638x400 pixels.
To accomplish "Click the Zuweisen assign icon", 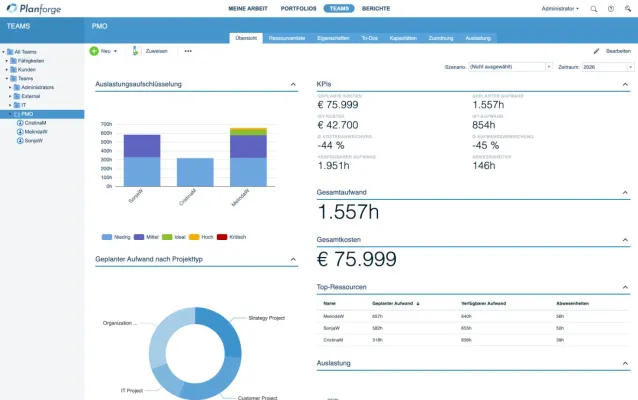I will pyautogui.click(x=136, y=51).
